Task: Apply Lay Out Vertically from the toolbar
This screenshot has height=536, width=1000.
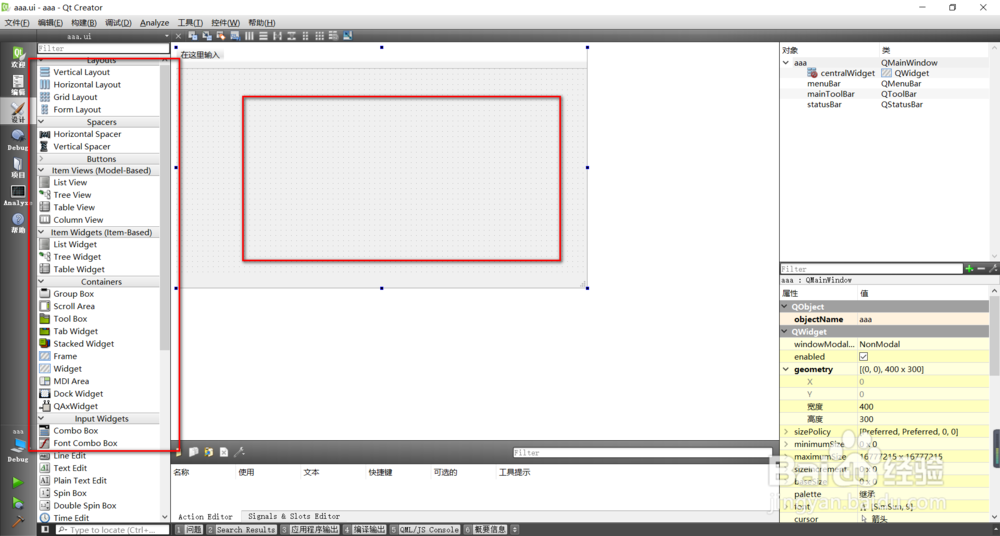Action: (263, 36)
